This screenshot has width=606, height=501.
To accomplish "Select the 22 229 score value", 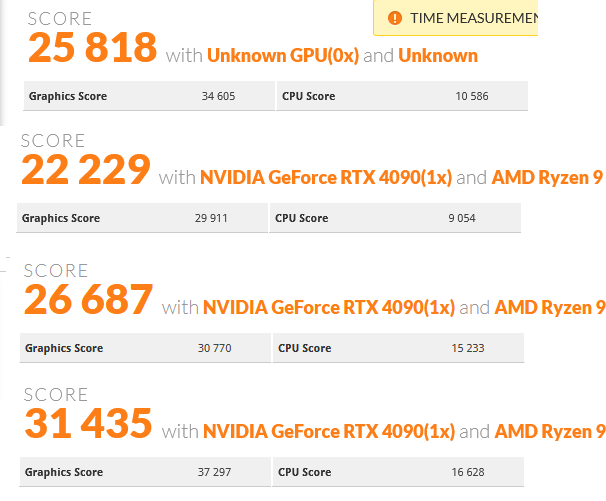I will pyautogui.click(x=85, y=169).
